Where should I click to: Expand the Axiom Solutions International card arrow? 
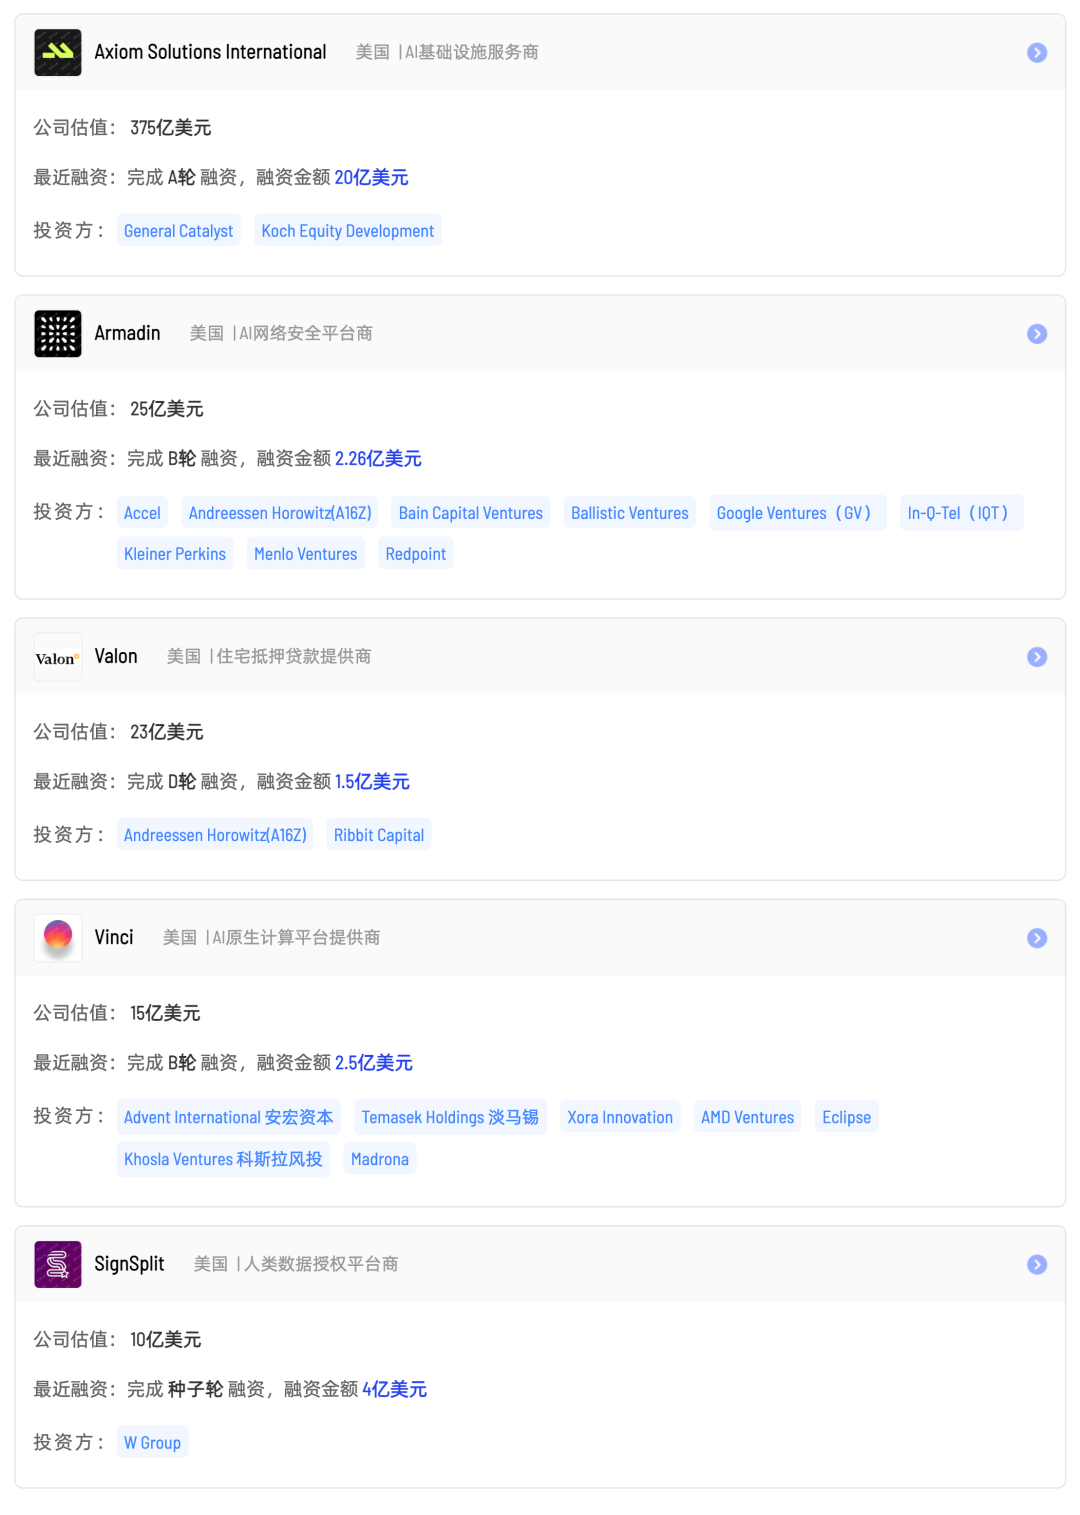pyautogui.click(x=1037, y=53)
